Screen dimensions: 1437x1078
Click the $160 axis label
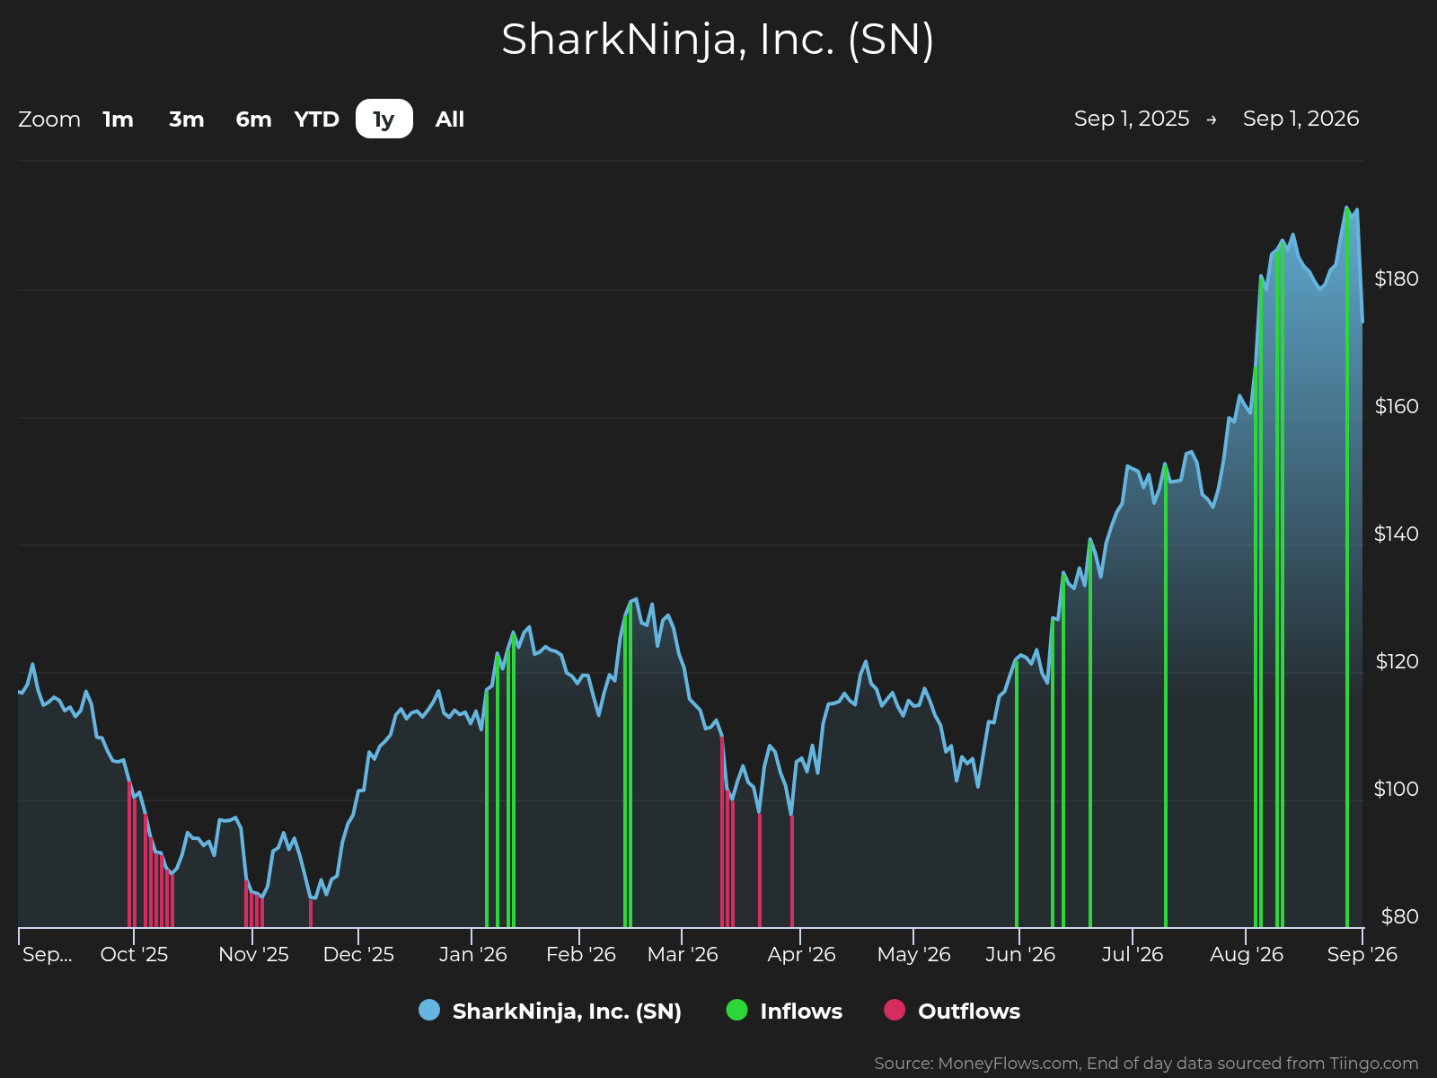(1396, 406)
